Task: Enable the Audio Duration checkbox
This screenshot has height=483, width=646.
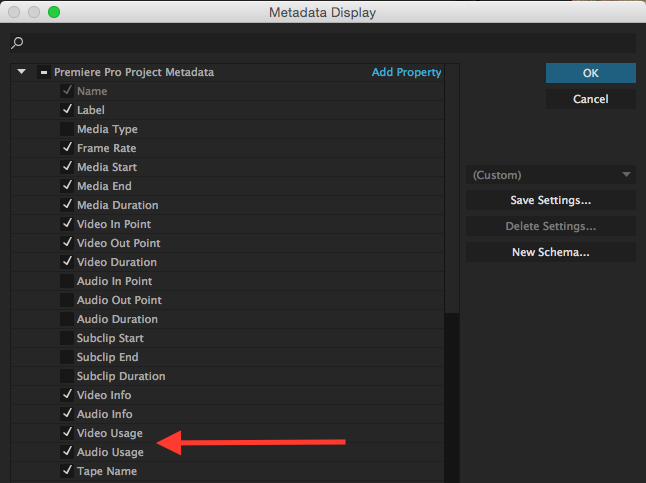Action: click(67, 319)
